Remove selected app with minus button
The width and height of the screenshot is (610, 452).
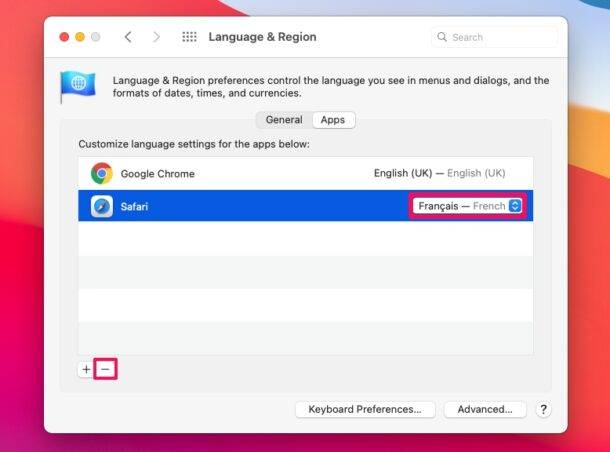click(x=105, y=369)
